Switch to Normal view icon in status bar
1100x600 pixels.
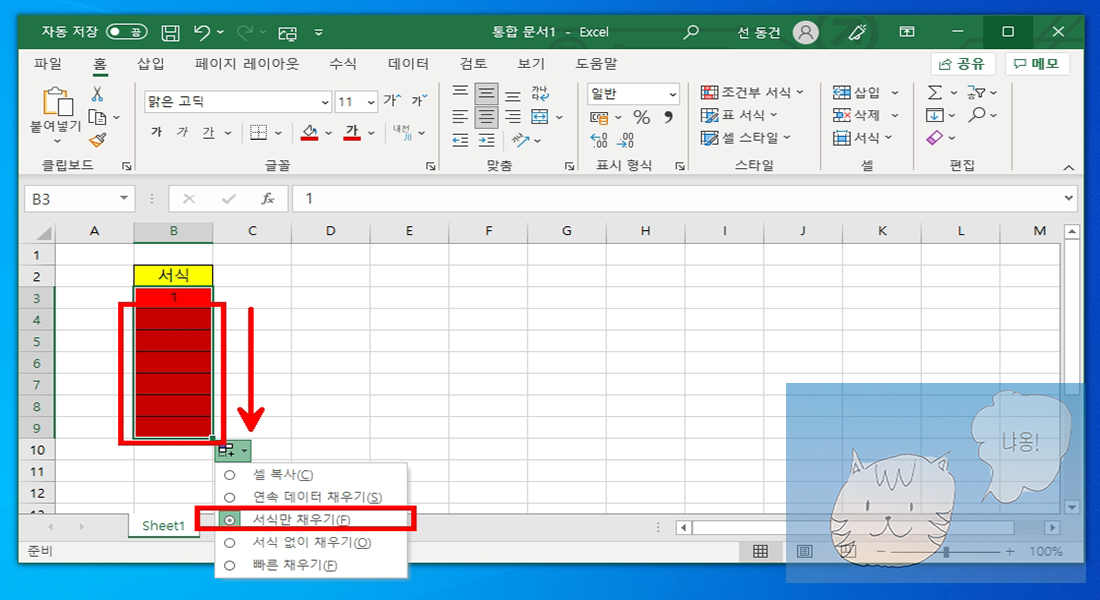click(760, 552)
